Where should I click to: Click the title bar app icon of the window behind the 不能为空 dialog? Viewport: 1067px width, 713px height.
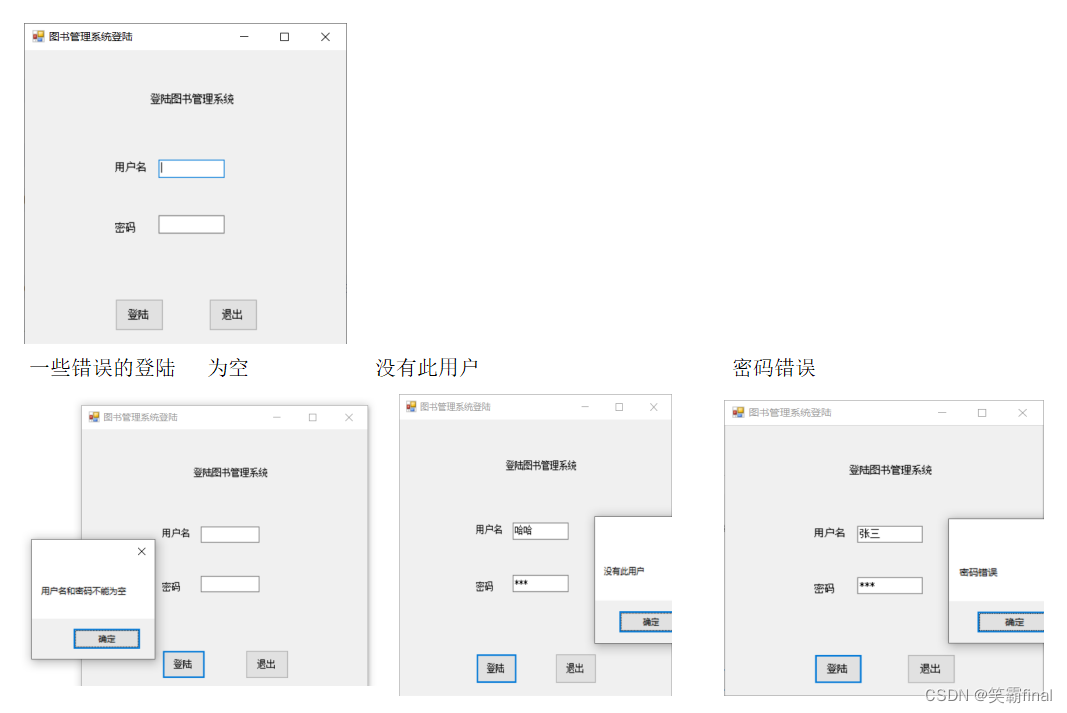pyautogui.click(x=94, y=417)
